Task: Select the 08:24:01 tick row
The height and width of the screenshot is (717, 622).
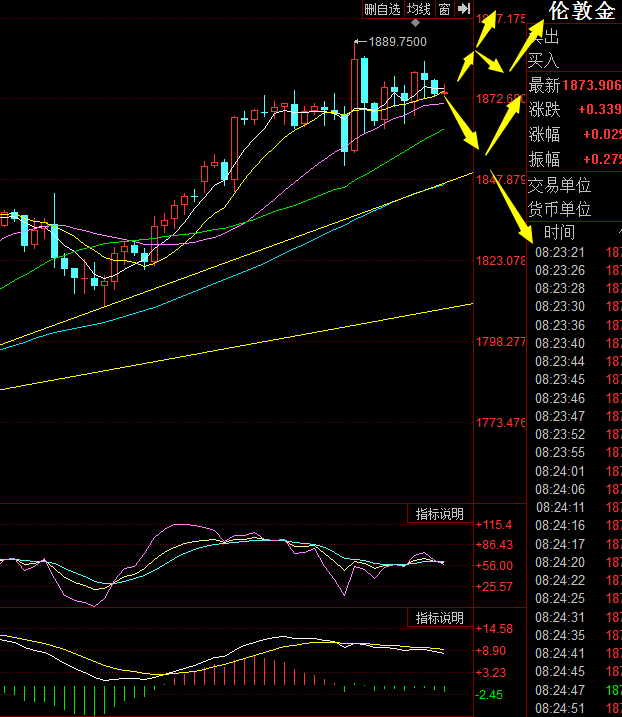Action: [x=578, y=471]
